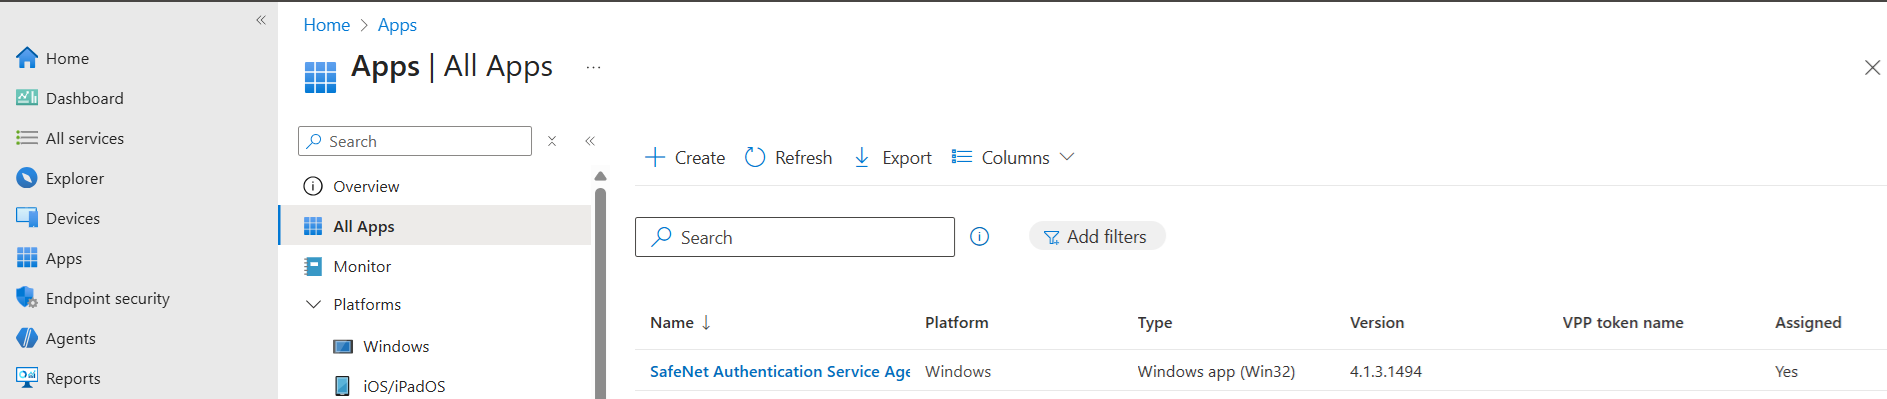Click the Create button
The height and width of the screenshot is (399, 1887).
(685, 157)
